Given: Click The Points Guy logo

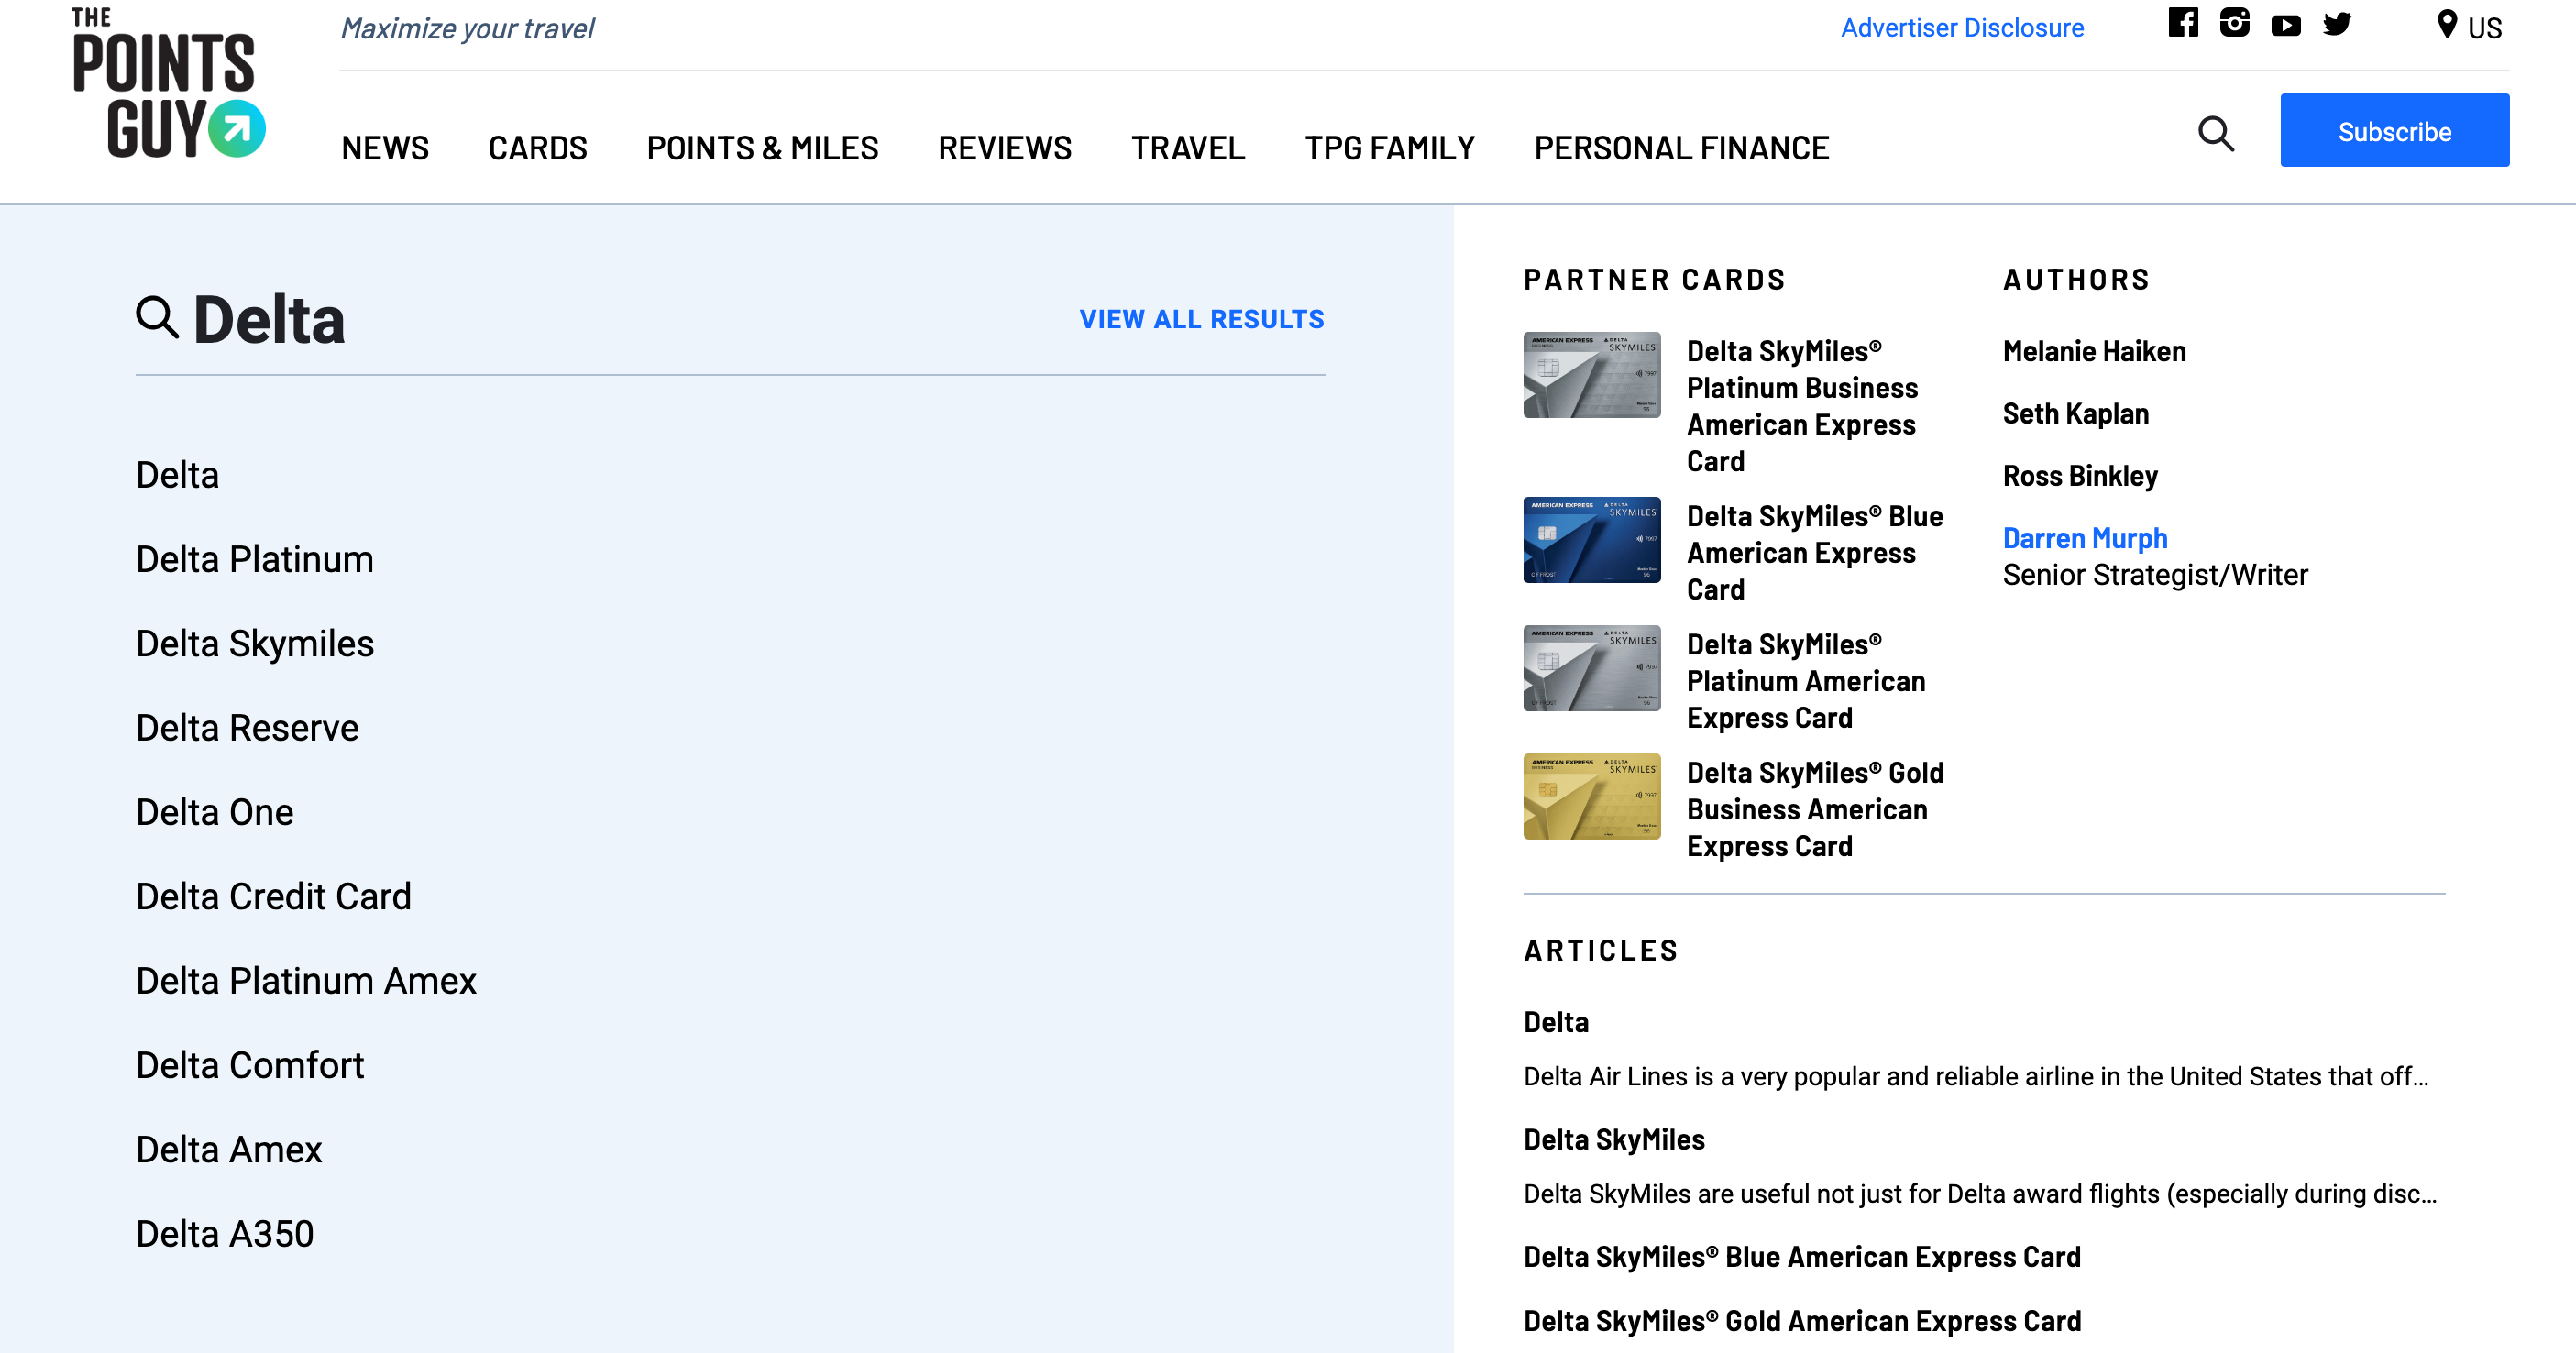Looking at the screenshot, I should click(x=168, y=83).
